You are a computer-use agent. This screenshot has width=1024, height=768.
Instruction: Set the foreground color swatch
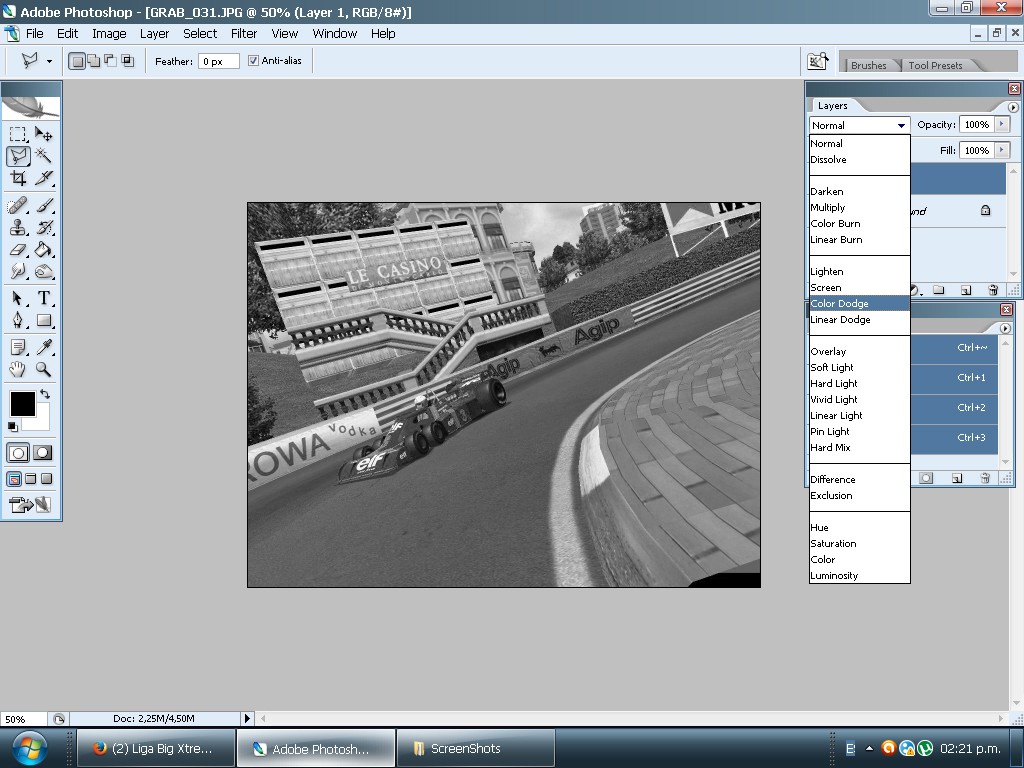coord(22,404)
